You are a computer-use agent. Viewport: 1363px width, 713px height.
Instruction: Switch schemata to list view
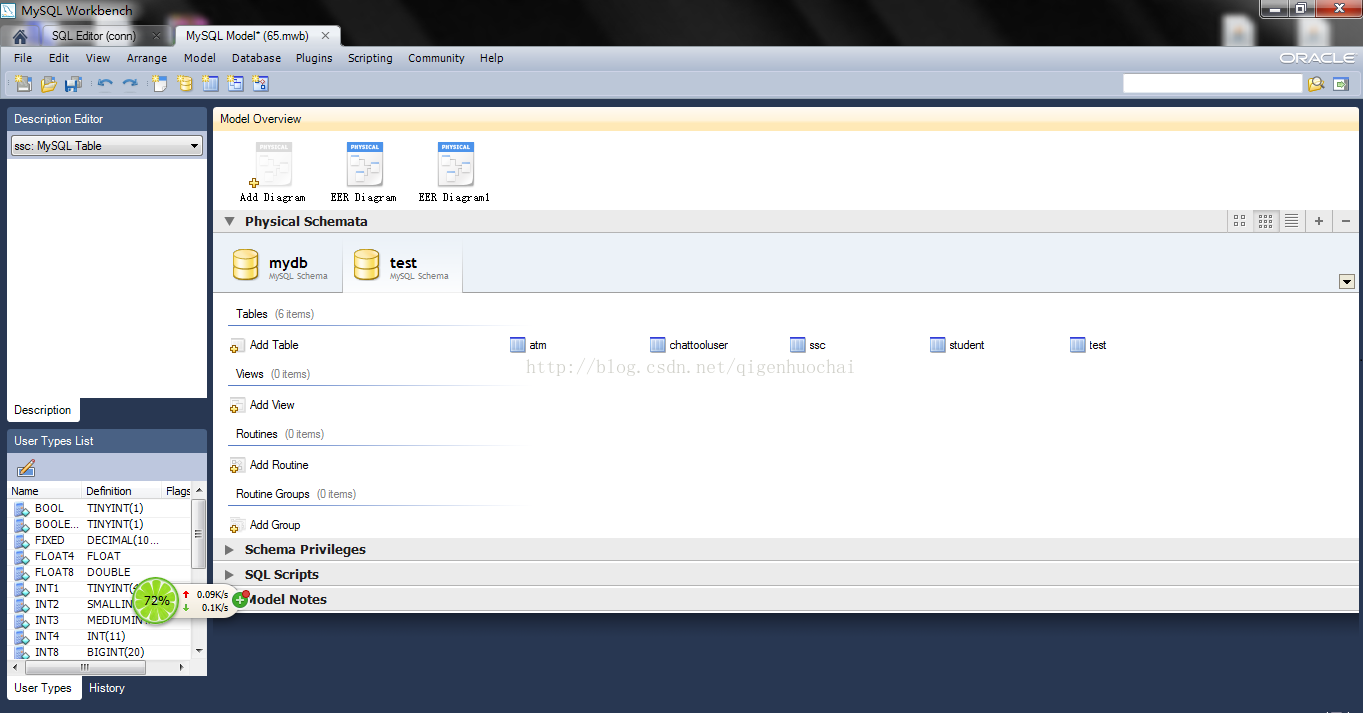pos(1292,221)
